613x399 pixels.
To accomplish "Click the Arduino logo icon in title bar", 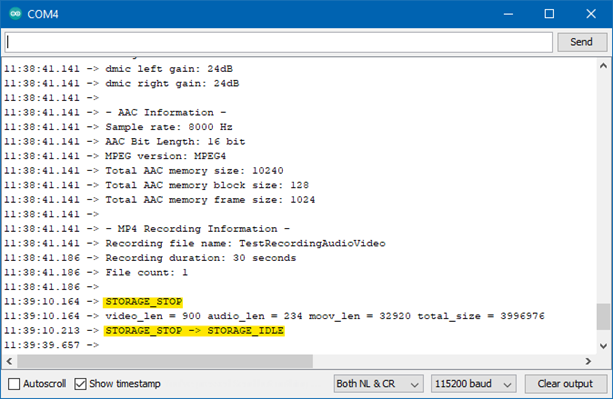I will pyautogui.click(x=15, y=14).
